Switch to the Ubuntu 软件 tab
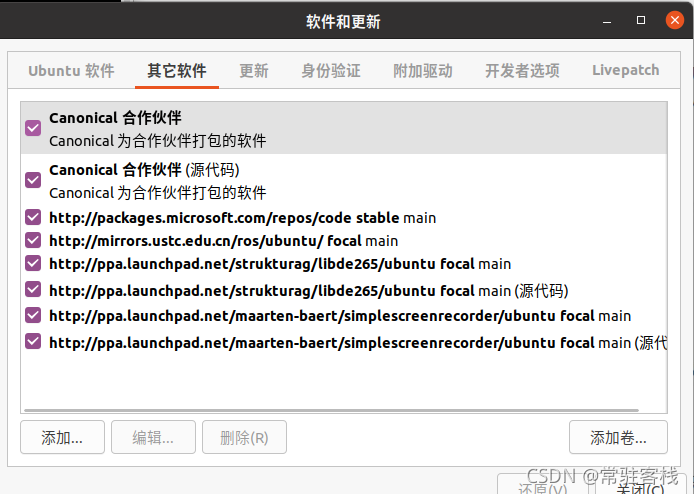694x494 pixels. click(71, 70)
